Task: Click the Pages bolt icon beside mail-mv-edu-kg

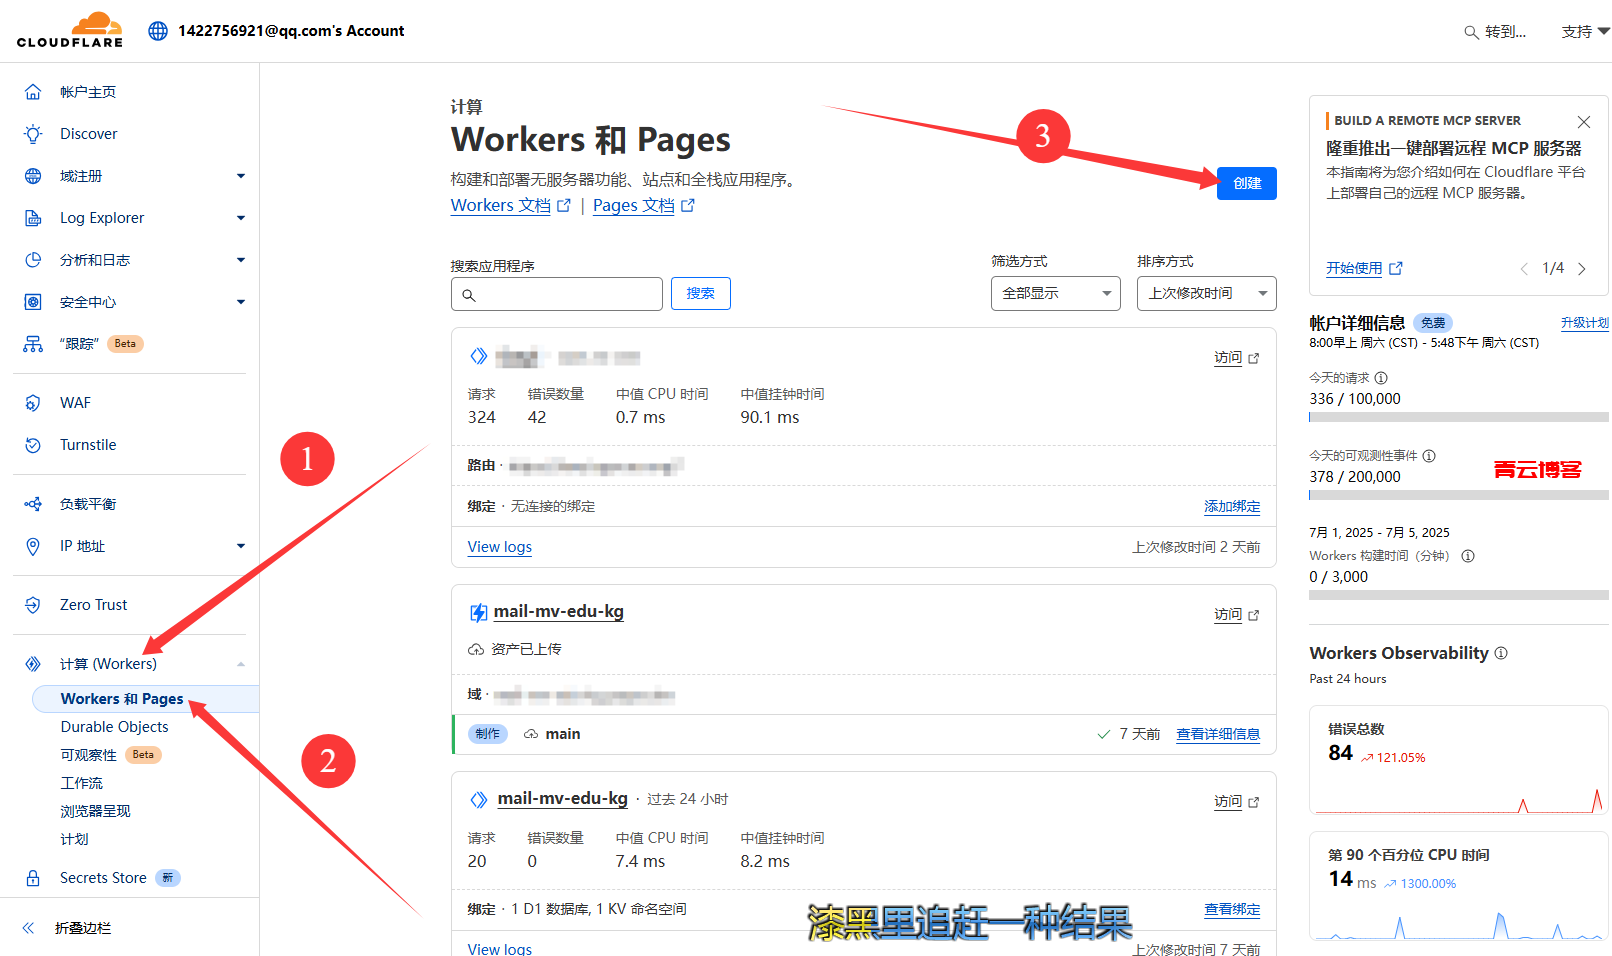Action: 479,612
